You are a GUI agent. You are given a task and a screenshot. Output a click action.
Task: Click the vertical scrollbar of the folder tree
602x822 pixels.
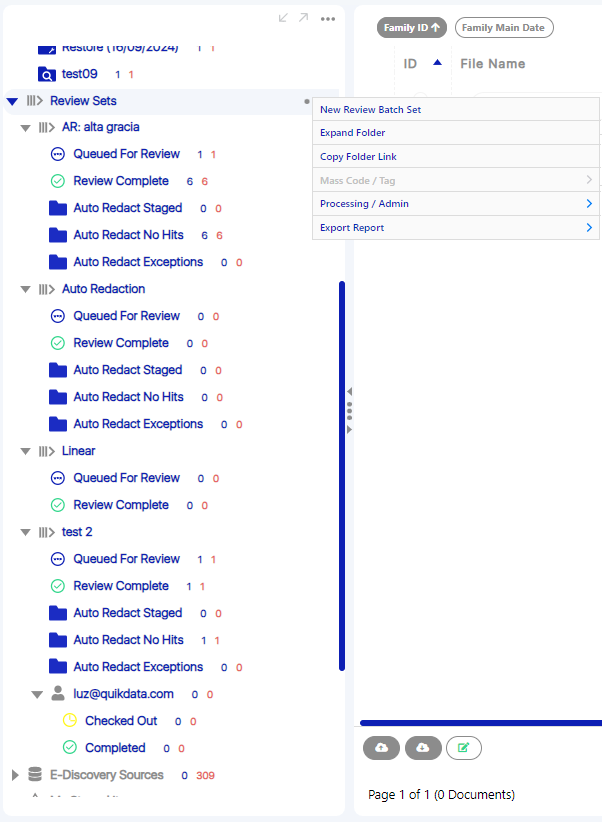click(342, 476)
